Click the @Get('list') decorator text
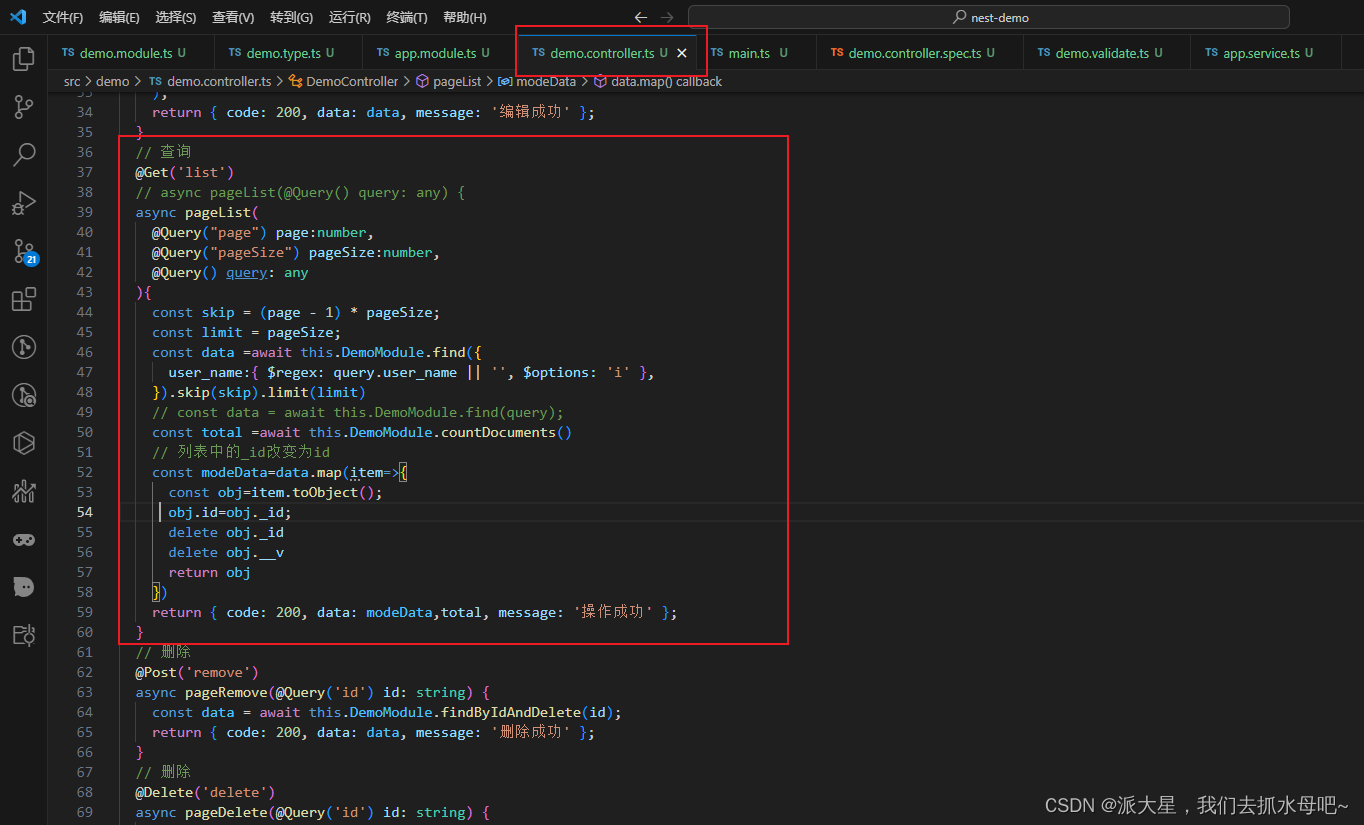The width and height of the screenshot is (1364, 825). [x=185, y=172]
